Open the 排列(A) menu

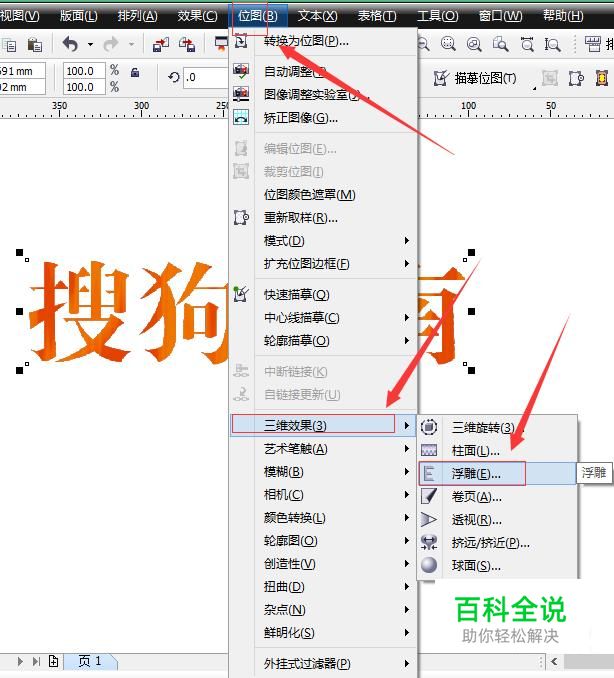[x=138, y=16]
